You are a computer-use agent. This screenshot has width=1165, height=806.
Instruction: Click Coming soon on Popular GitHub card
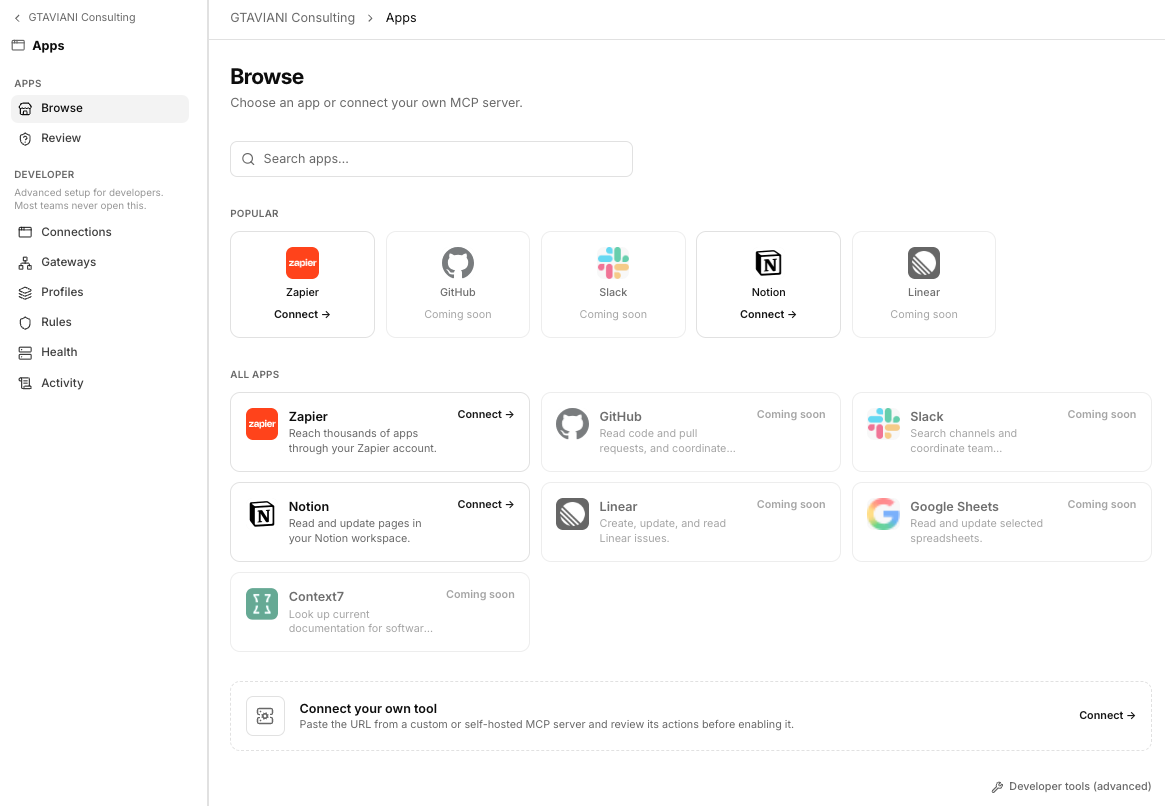coord(458,314)
